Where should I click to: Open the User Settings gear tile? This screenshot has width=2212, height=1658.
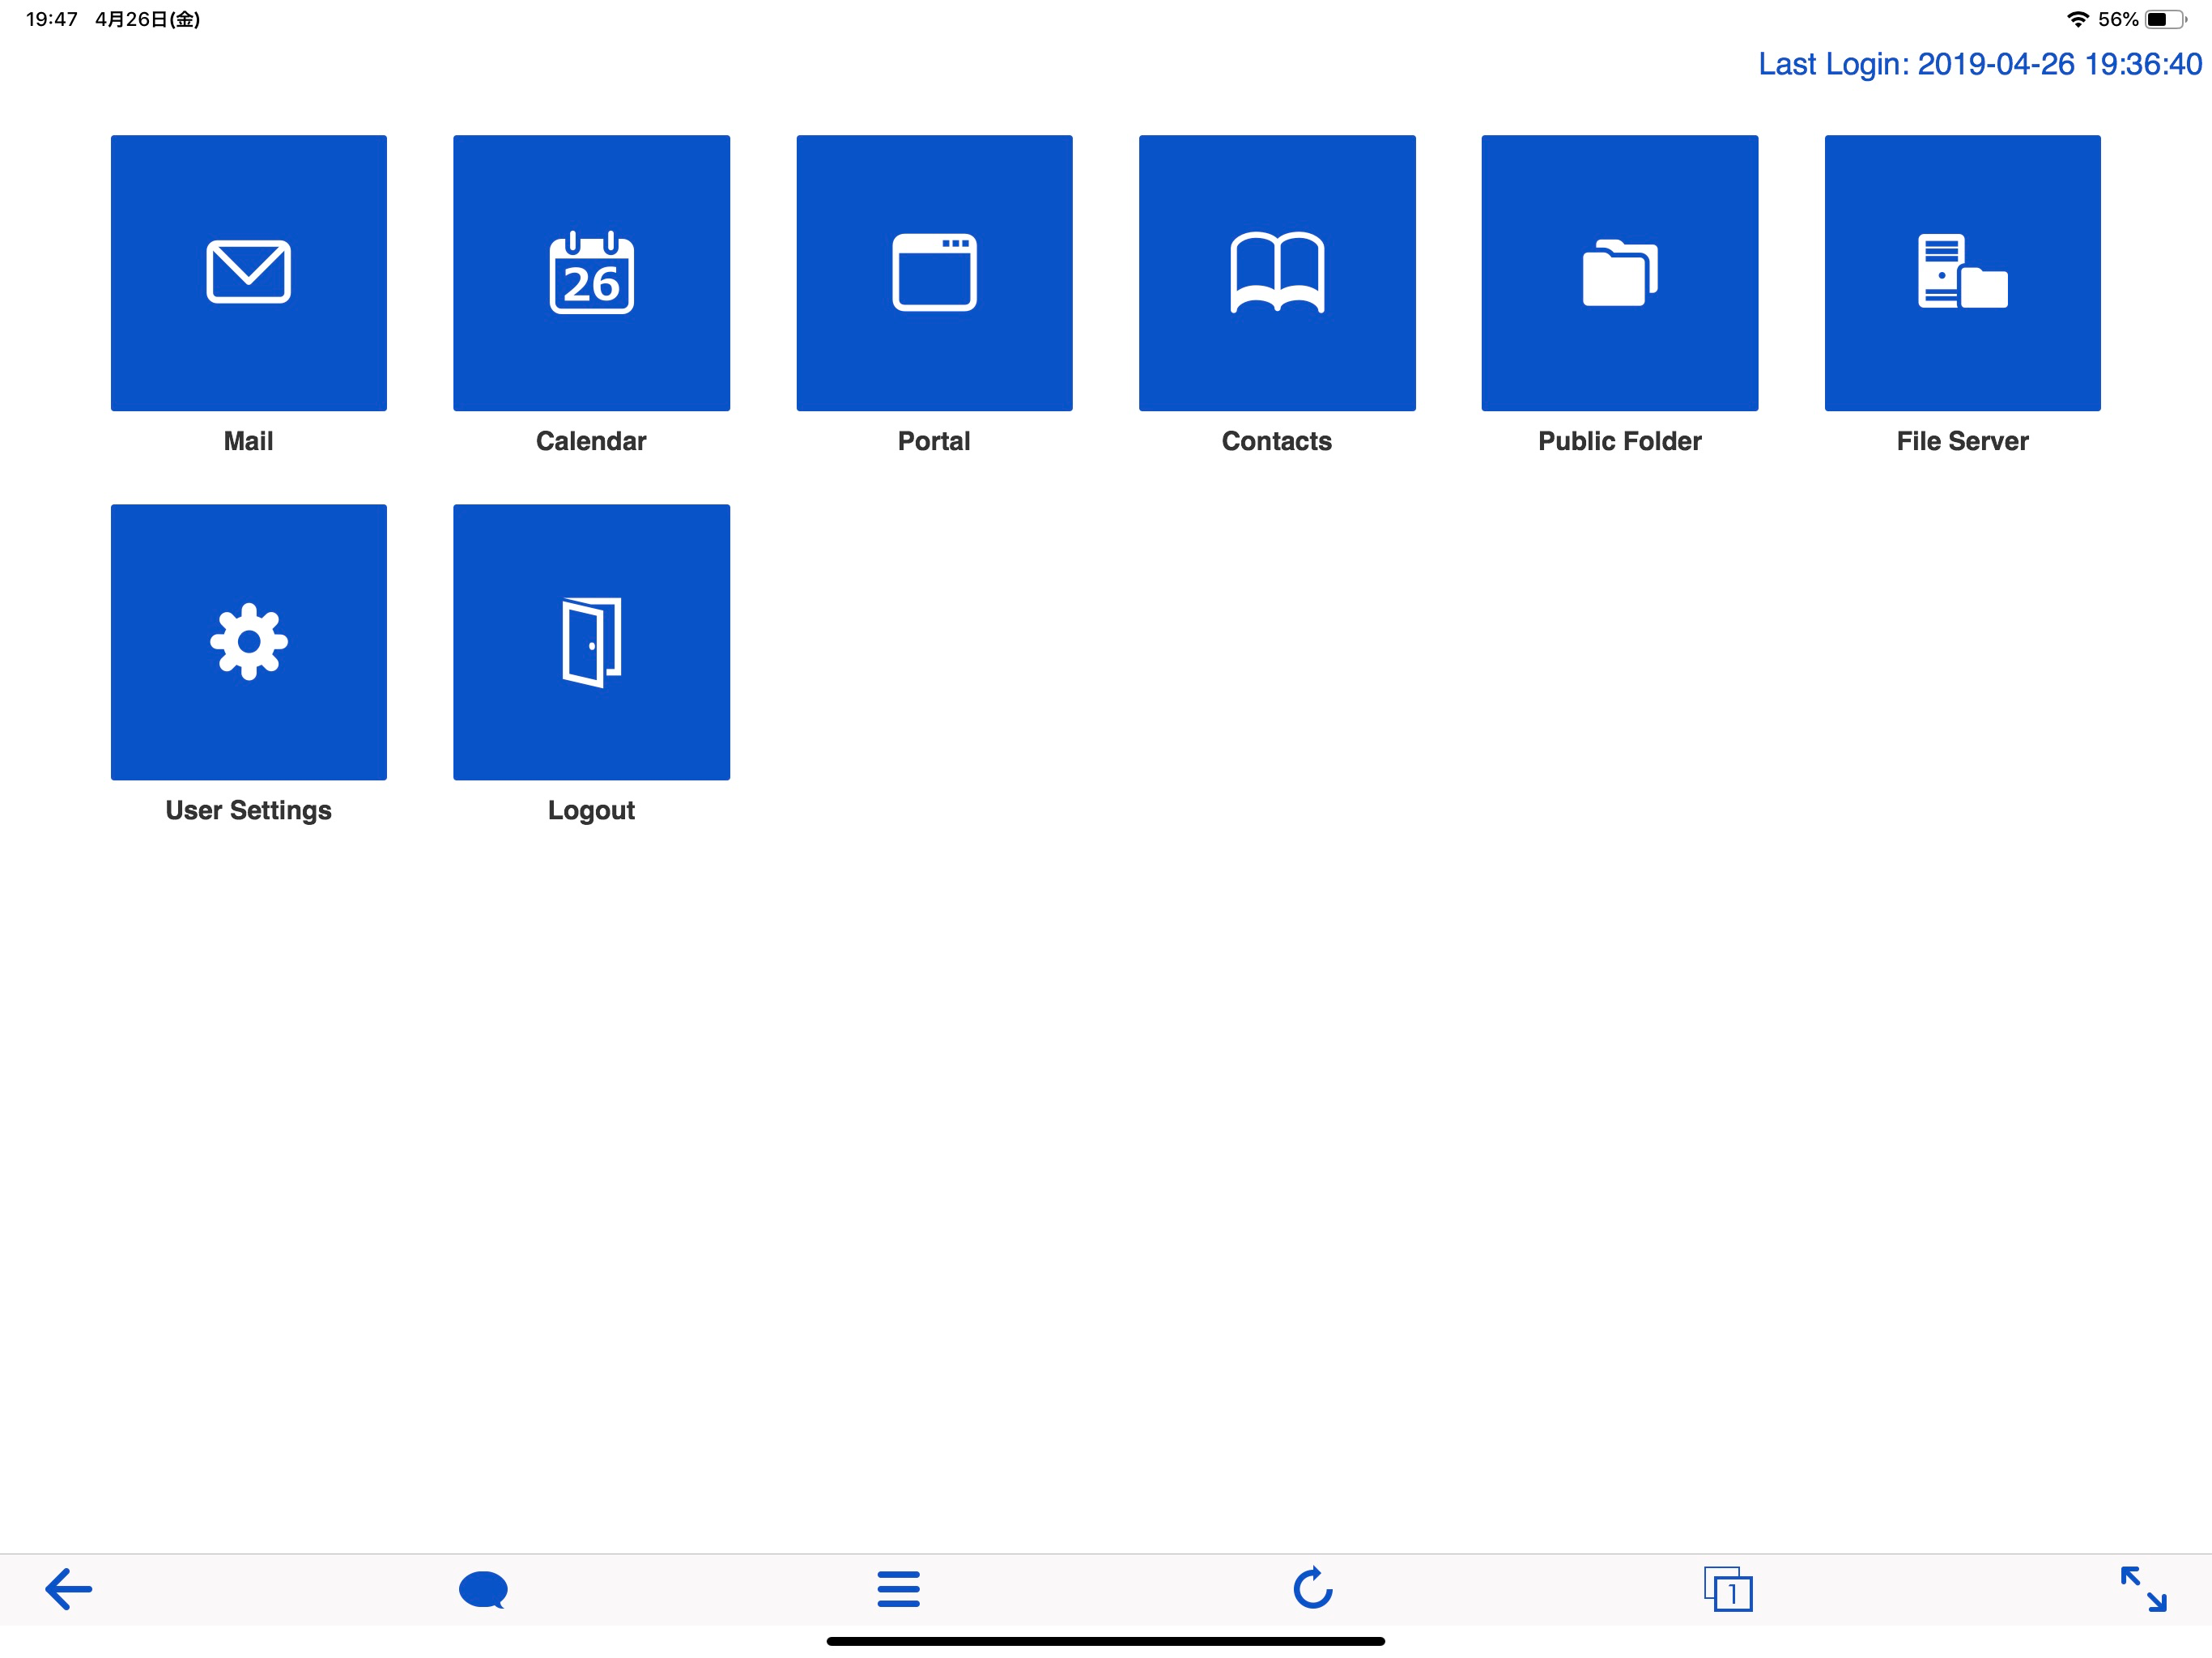[x=248, y=642]
